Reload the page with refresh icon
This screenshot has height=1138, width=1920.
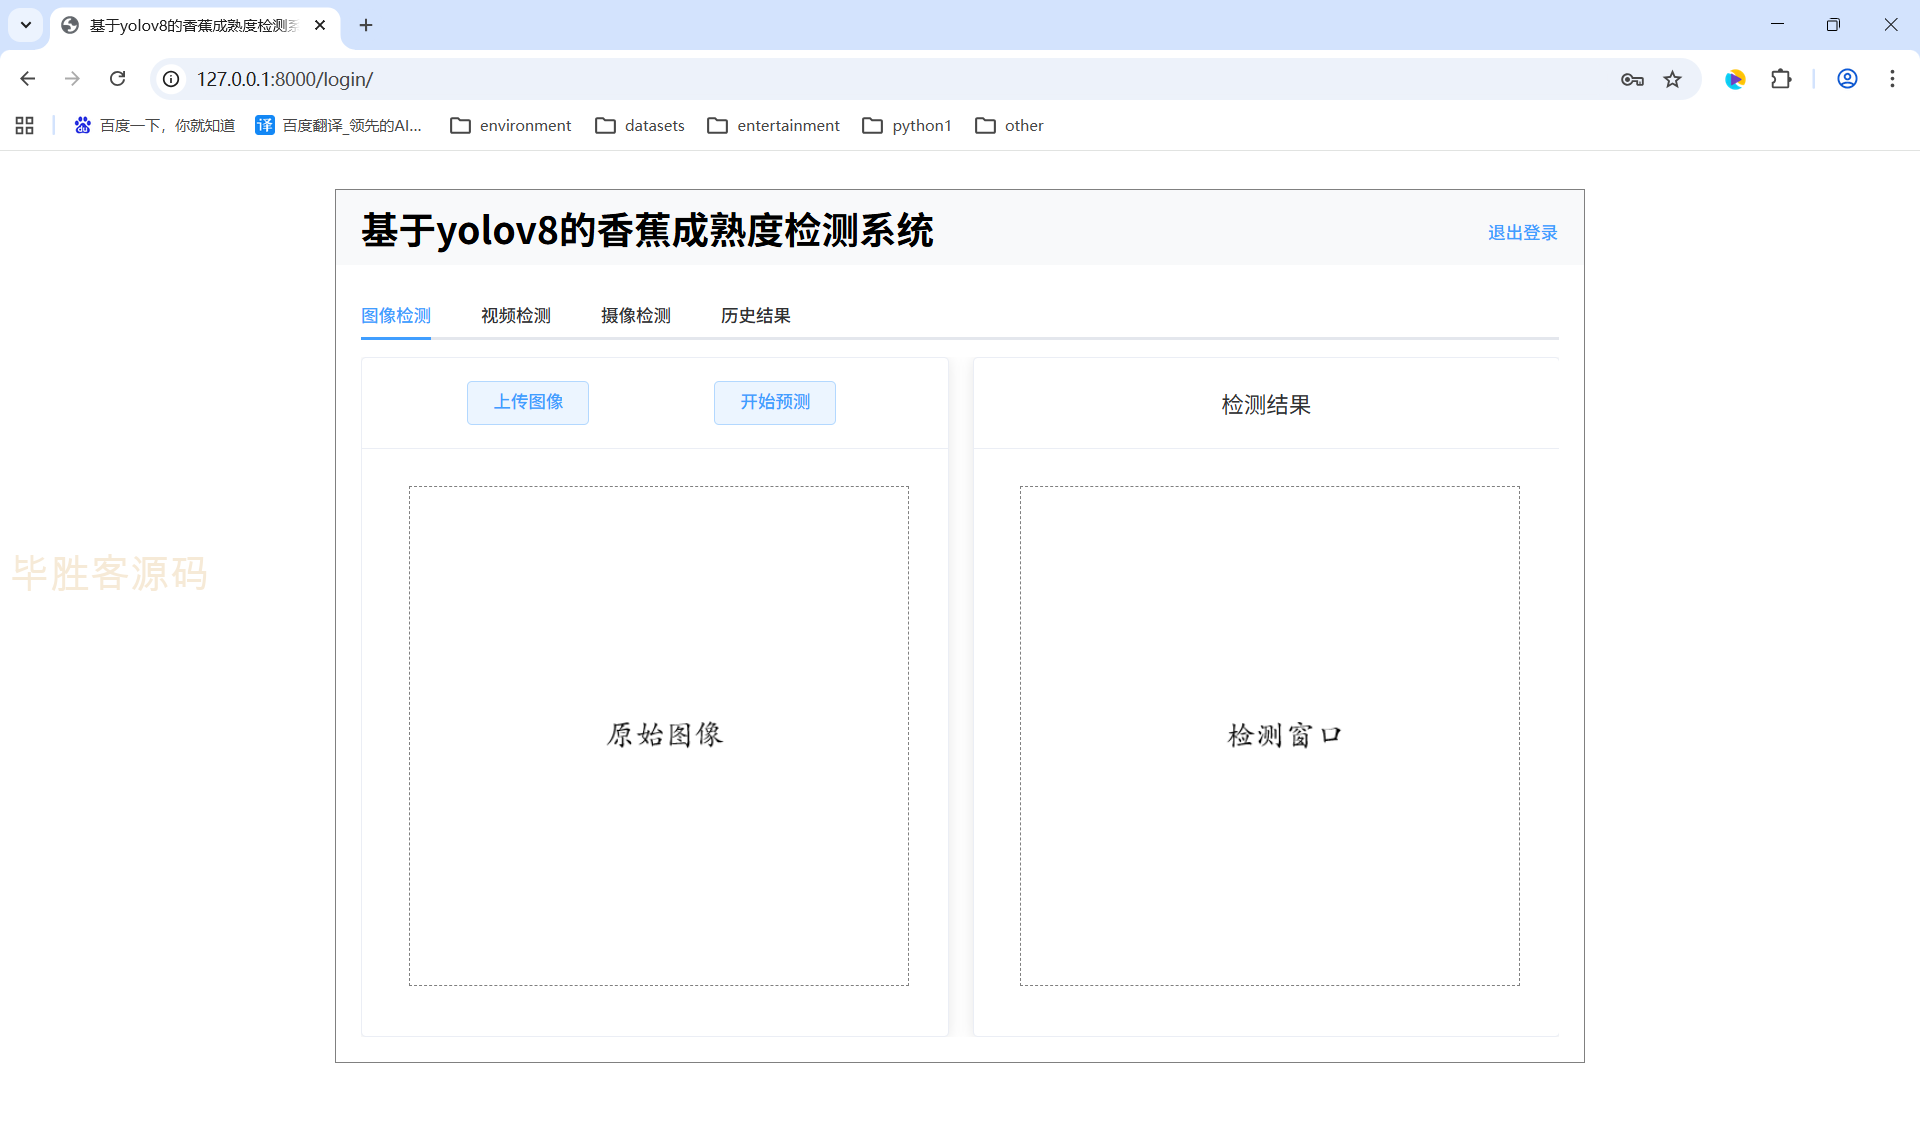click(117, 79)
